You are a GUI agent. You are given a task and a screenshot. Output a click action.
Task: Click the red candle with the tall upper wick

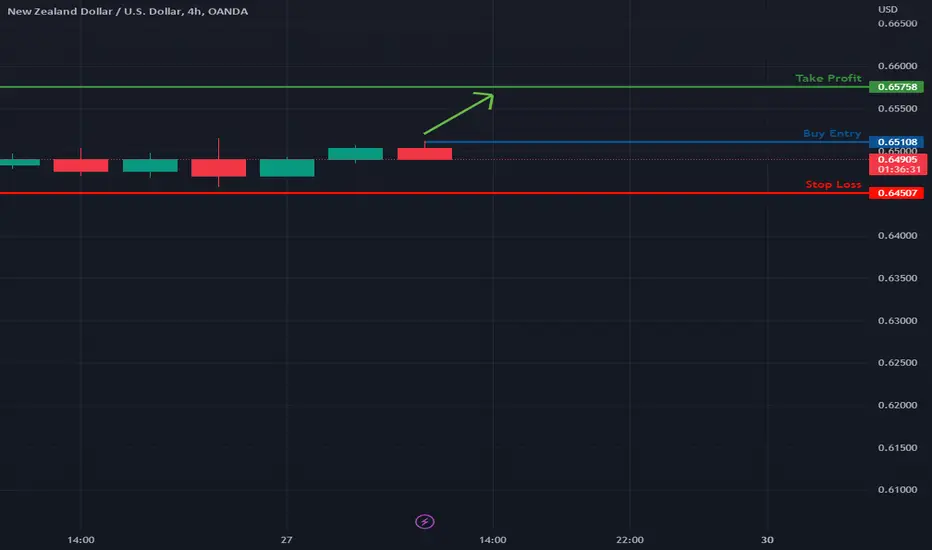point(218,167)
